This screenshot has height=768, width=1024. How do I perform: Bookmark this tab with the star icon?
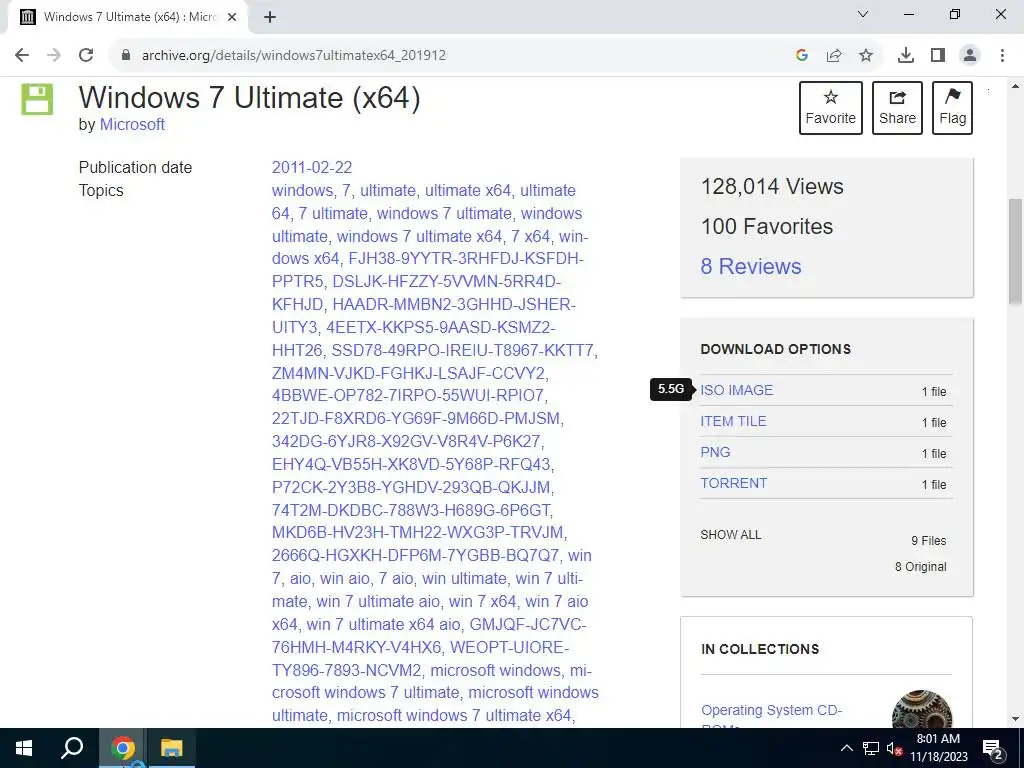coord(866,55)
